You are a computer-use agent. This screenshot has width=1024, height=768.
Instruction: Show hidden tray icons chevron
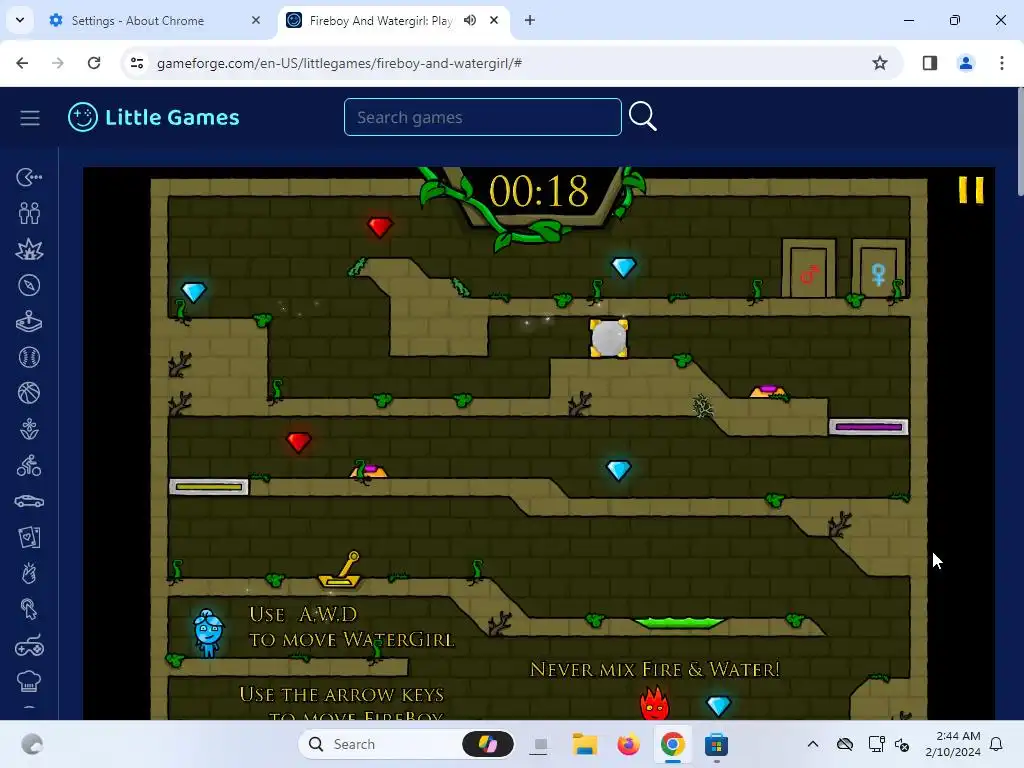coord(812,744)
